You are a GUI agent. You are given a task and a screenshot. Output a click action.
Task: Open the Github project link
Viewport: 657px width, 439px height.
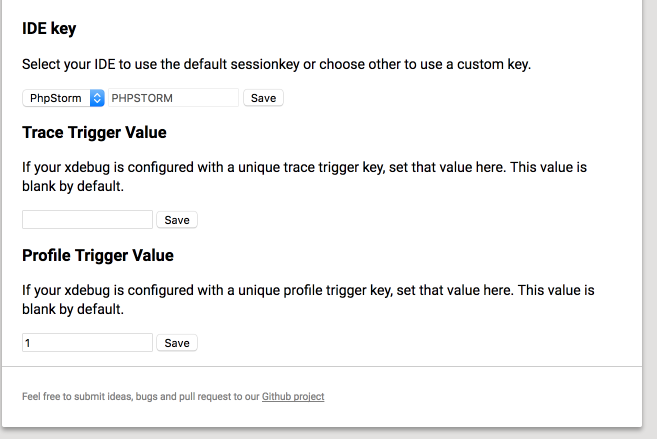click(x=293, y=396)
